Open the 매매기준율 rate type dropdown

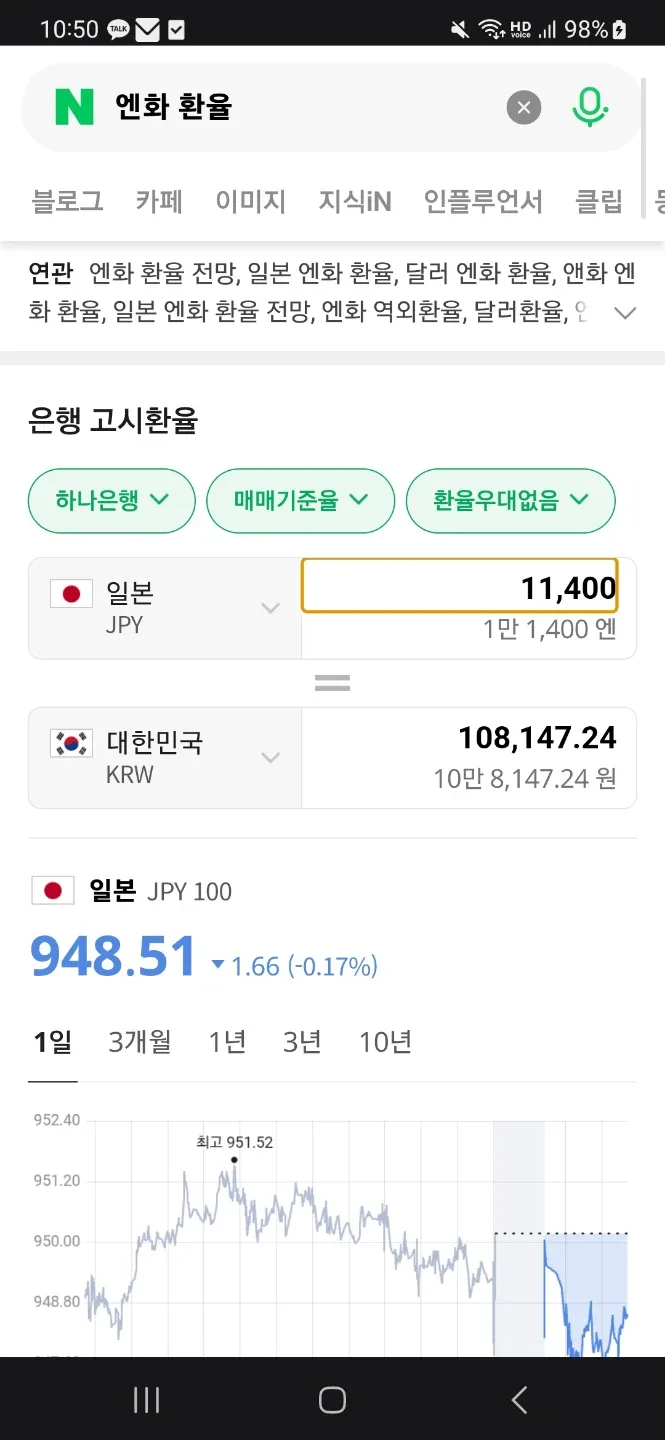(301, 501)
